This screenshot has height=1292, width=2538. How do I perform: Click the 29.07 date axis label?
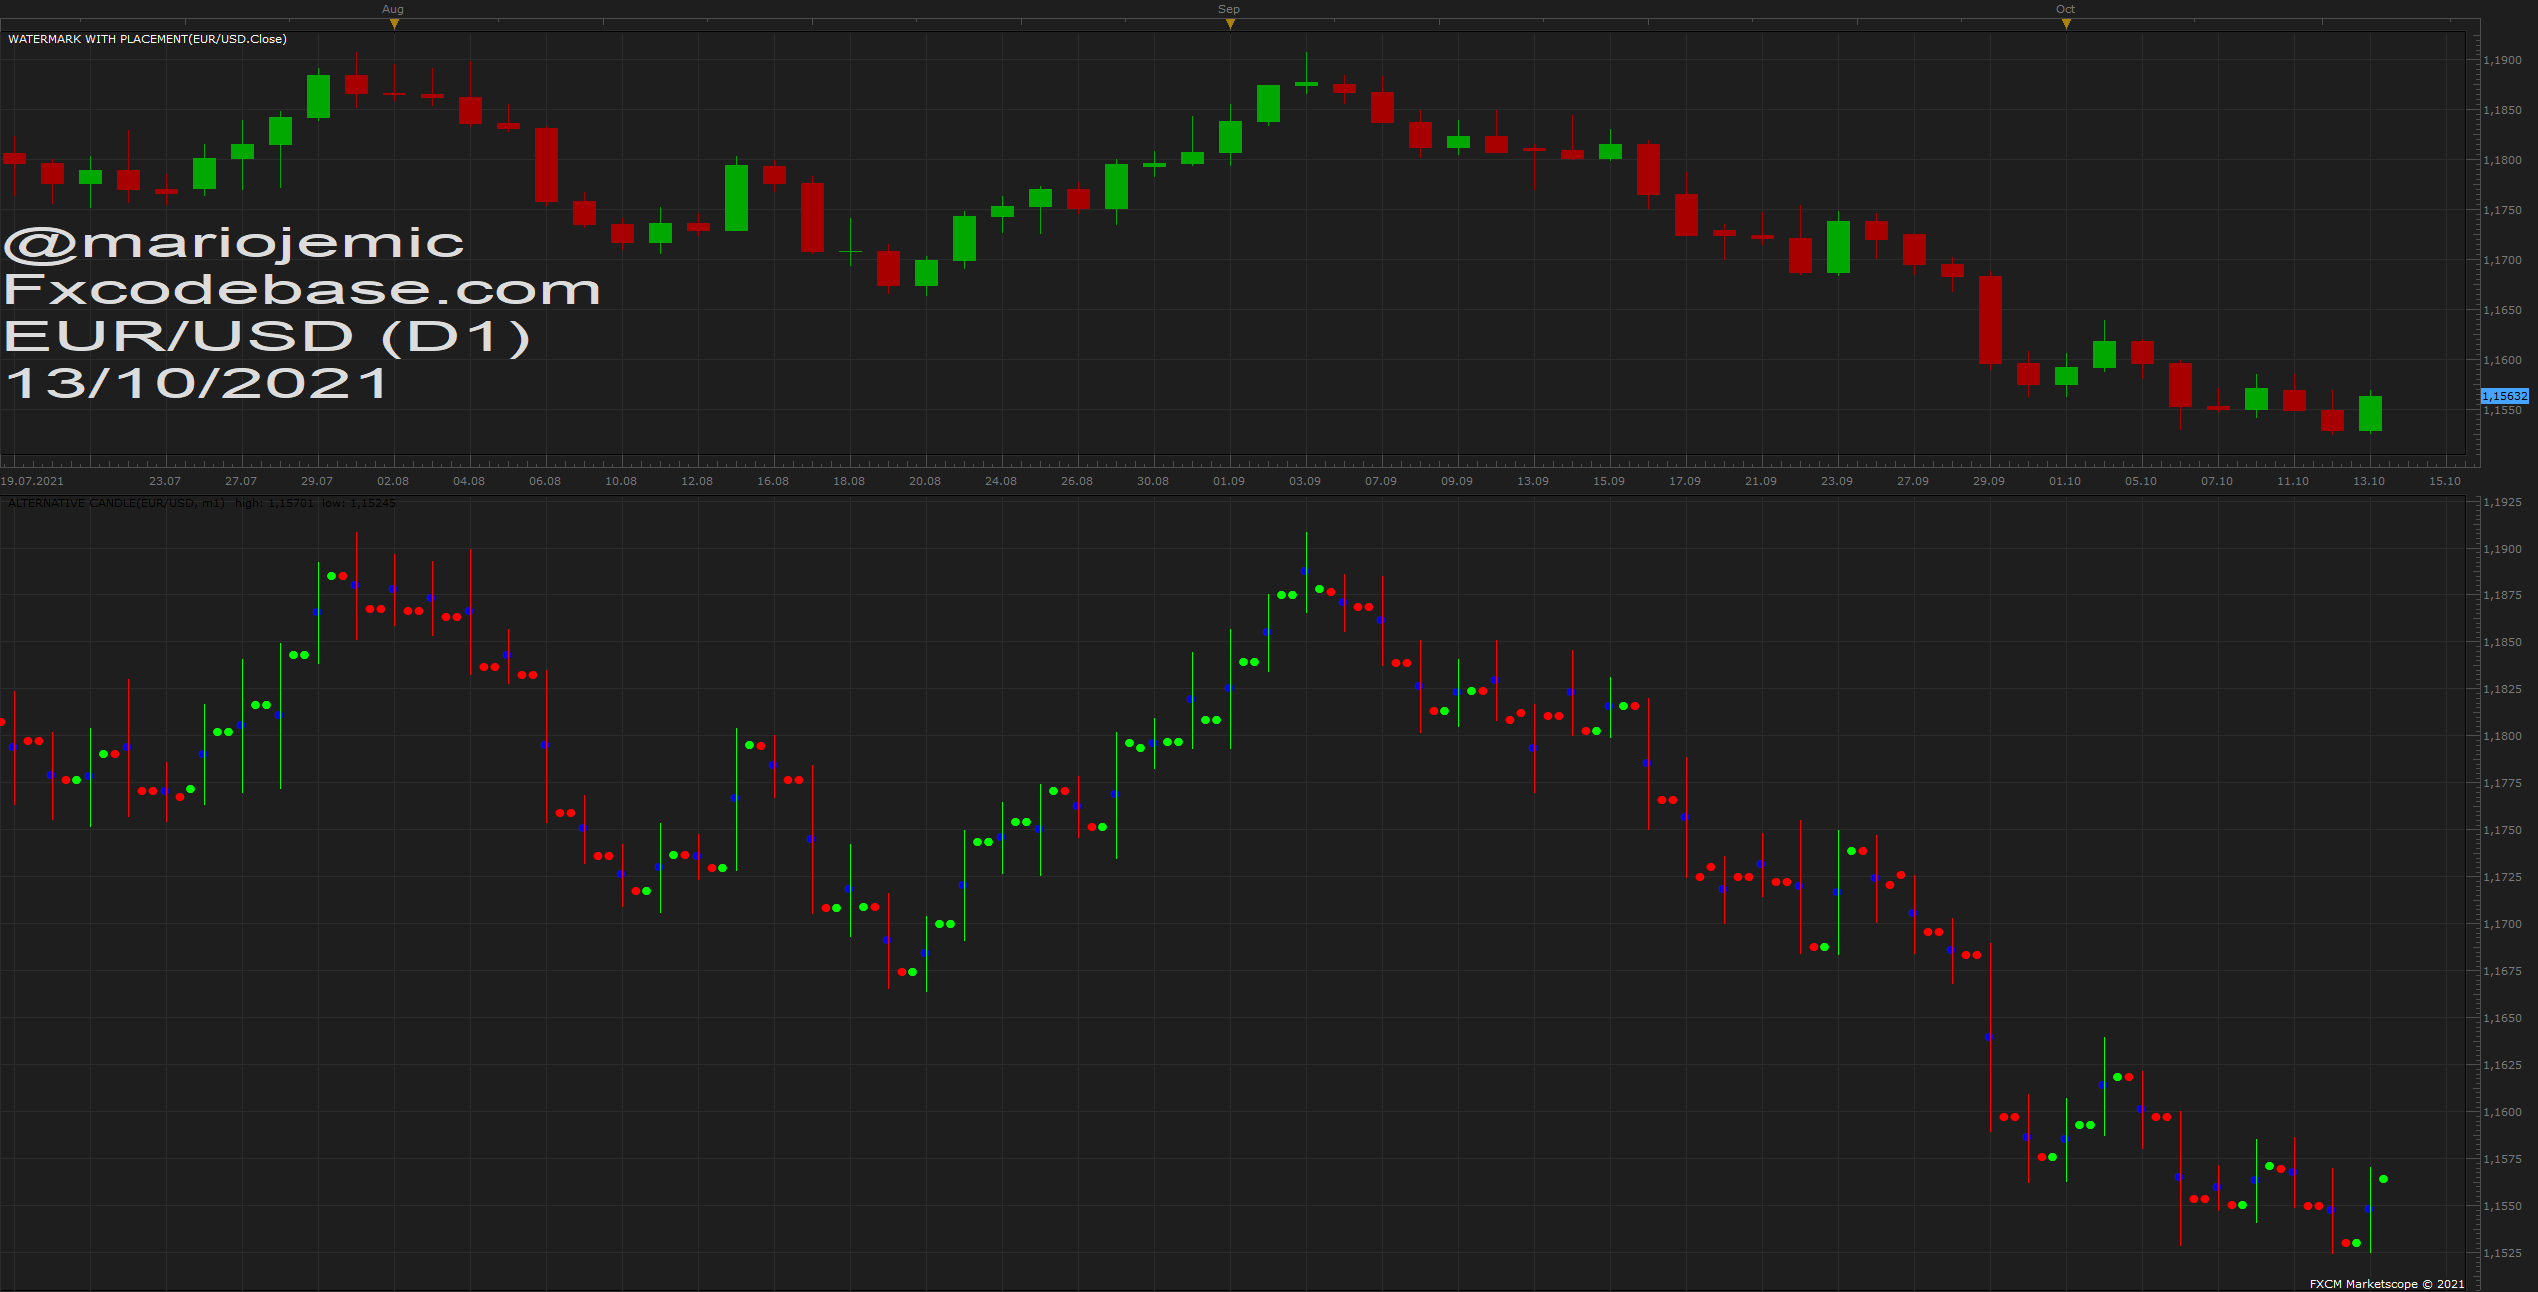pyautogui.click(x=317, y=481)
